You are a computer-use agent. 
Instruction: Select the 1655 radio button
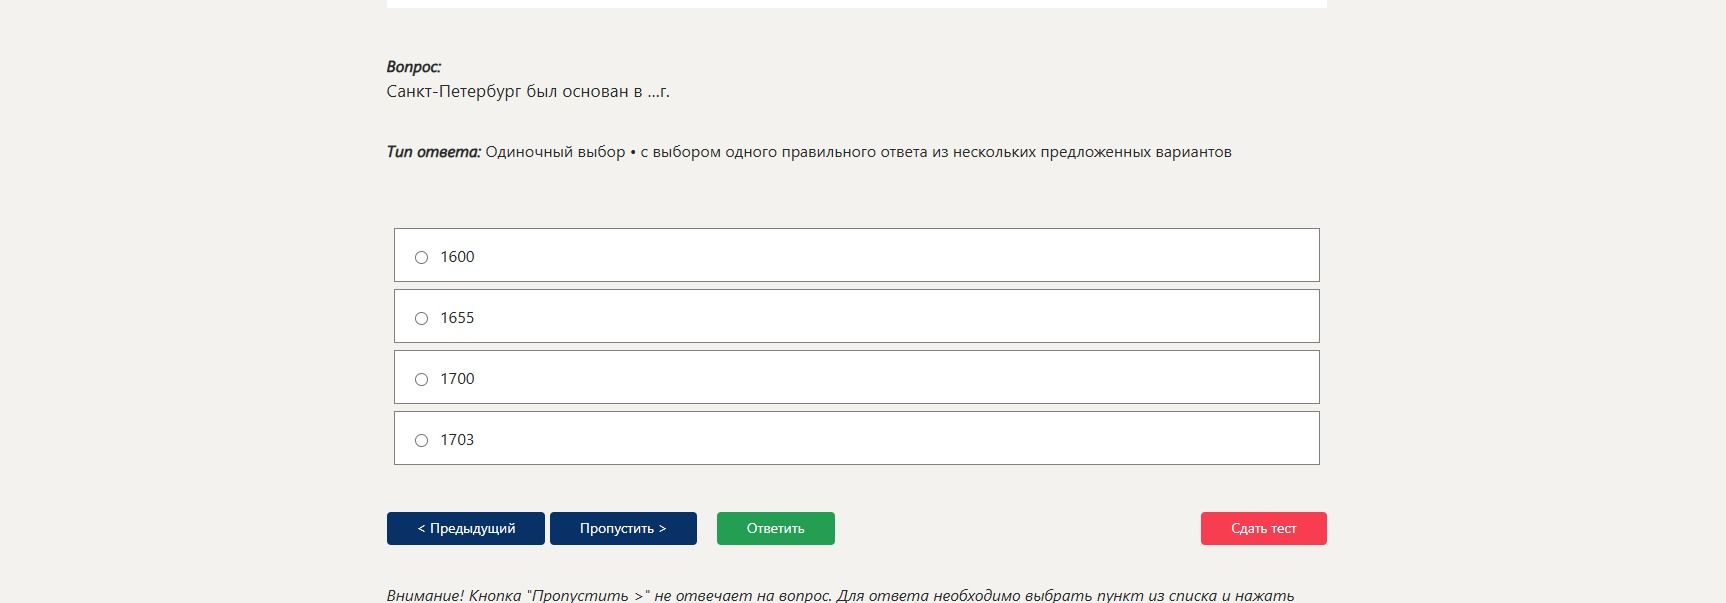coord(421,318)
